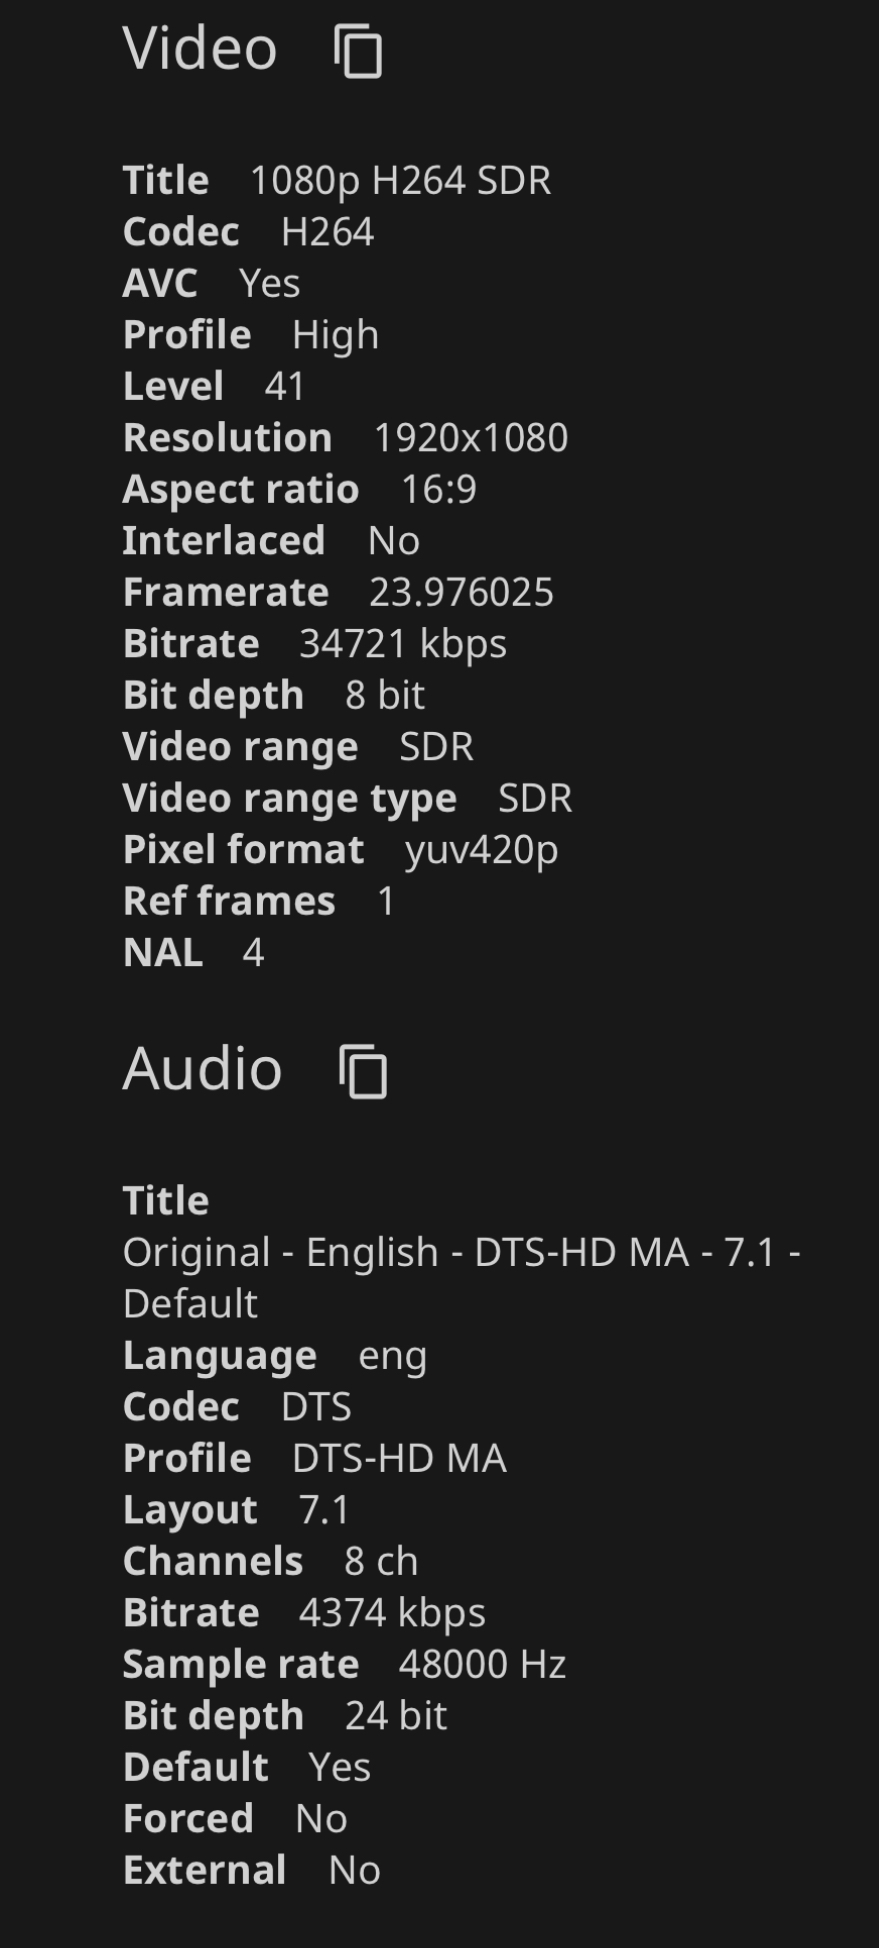
Task: Select the 48000 Hz sample rate
Action: (x=482, y=1665)
